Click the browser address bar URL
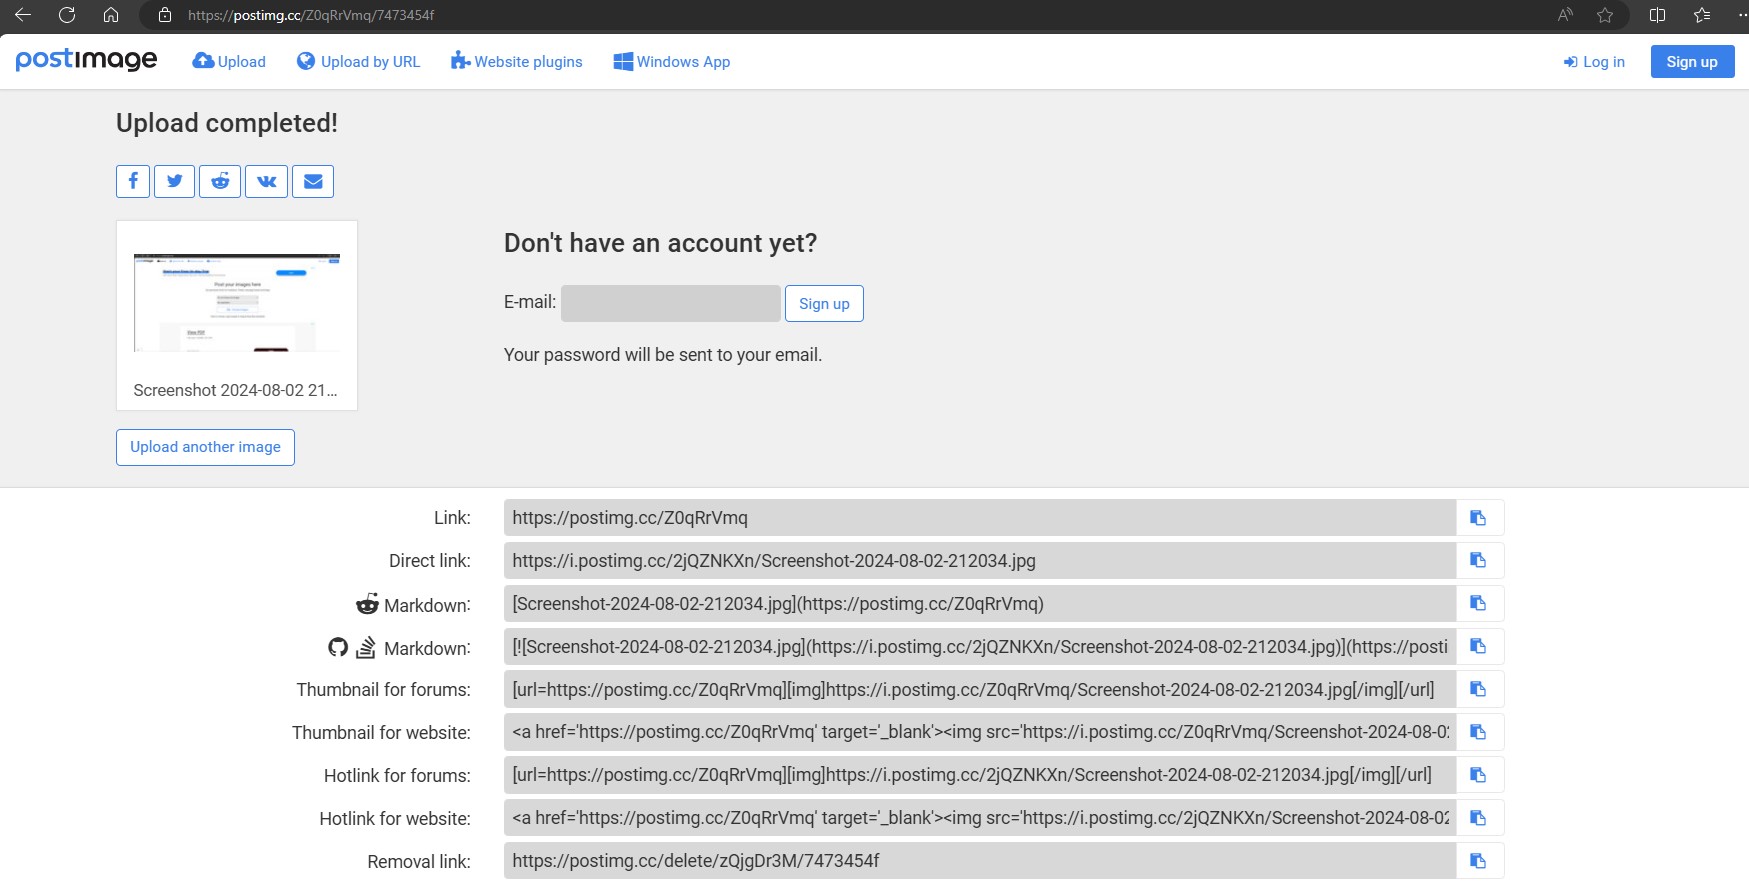Image resolution: width=1749 pixels, height=890 pixels. click(x=311, y=15)
